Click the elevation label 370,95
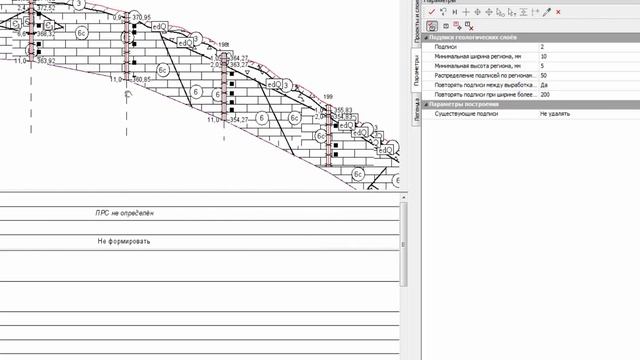This screenshot has height=360, width=640. 142,18
